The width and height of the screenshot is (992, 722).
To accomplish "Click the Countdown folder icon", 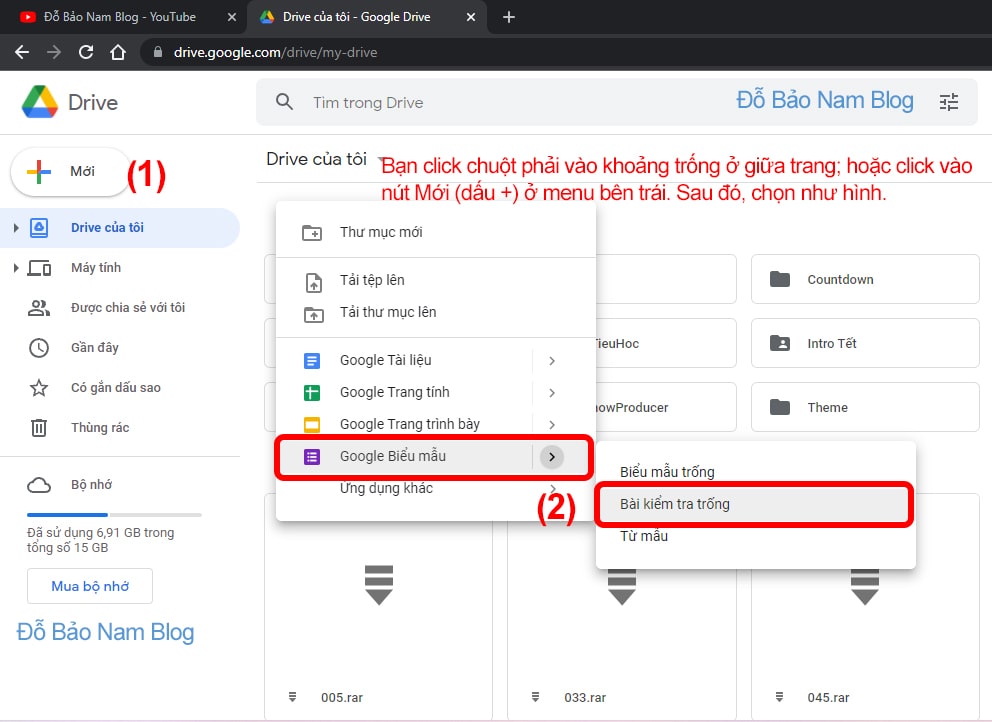I will 779,279.
